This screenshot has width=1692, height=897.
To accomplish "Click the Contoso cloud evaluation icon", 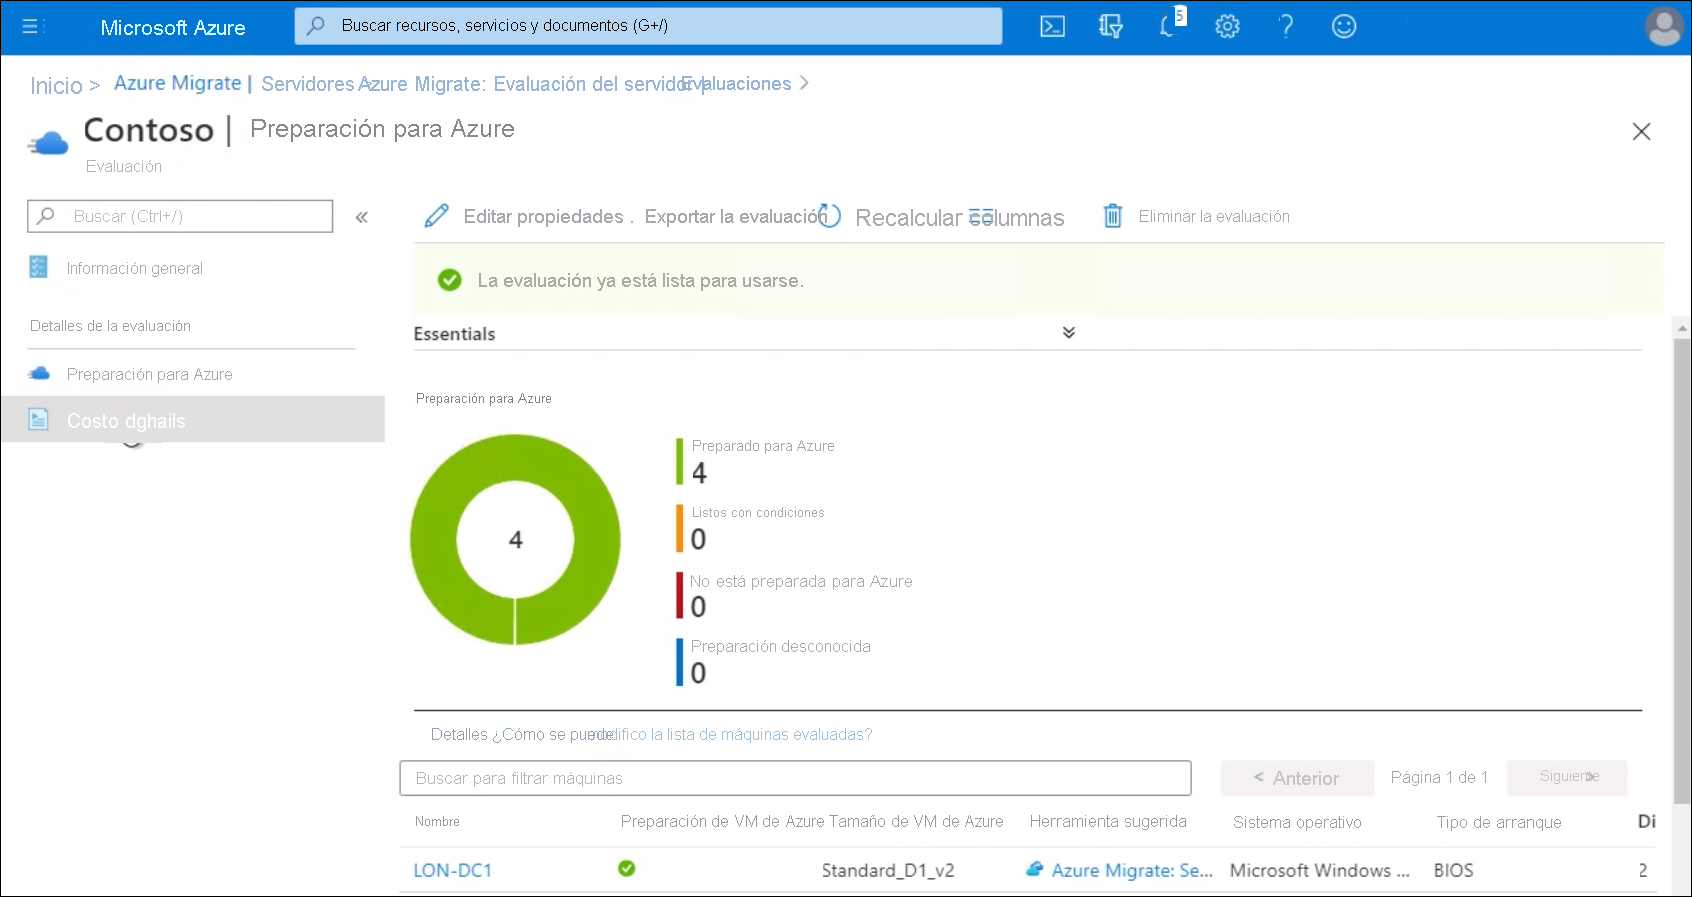I will point(48,144).
